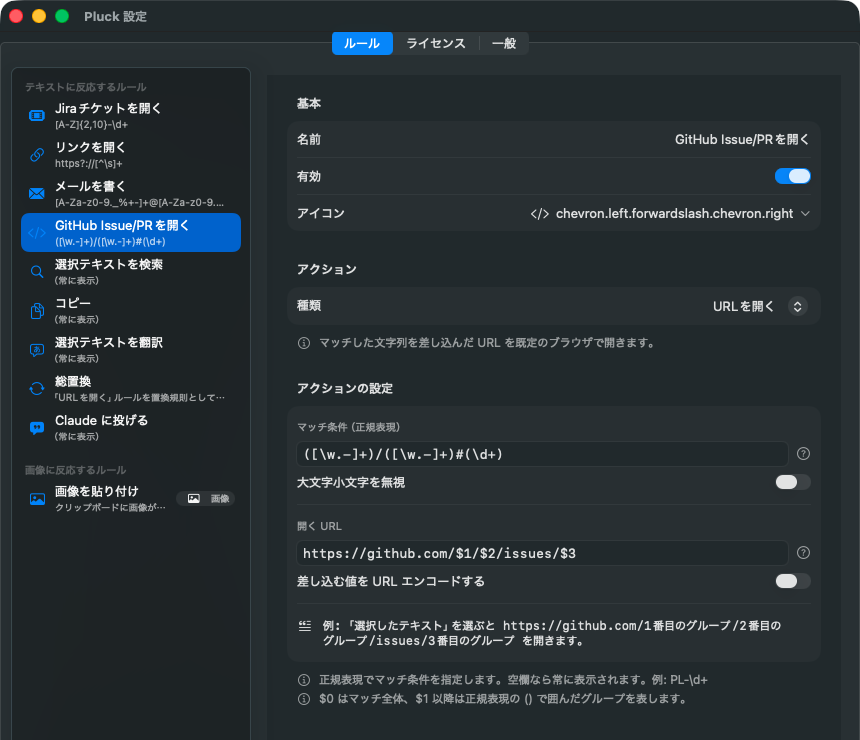860x740 pixels.
Task: Select the メールを書く rule
Action: click(131, 194)
